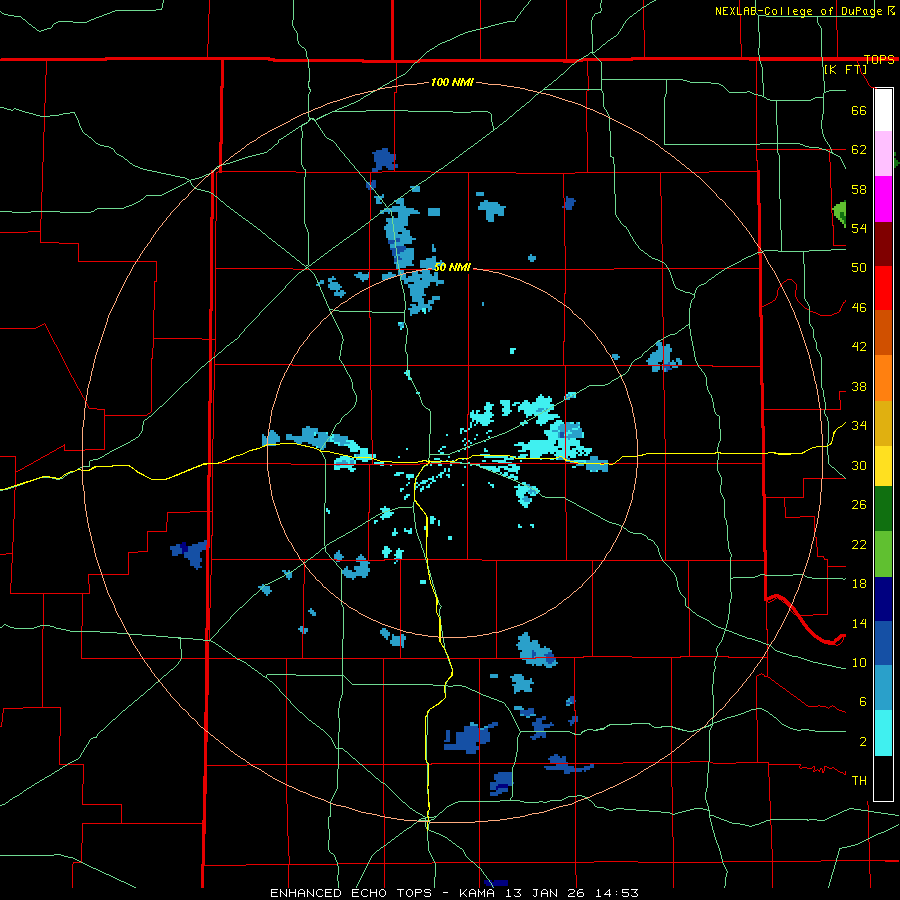Click the legend value '42'

(859, 346)
